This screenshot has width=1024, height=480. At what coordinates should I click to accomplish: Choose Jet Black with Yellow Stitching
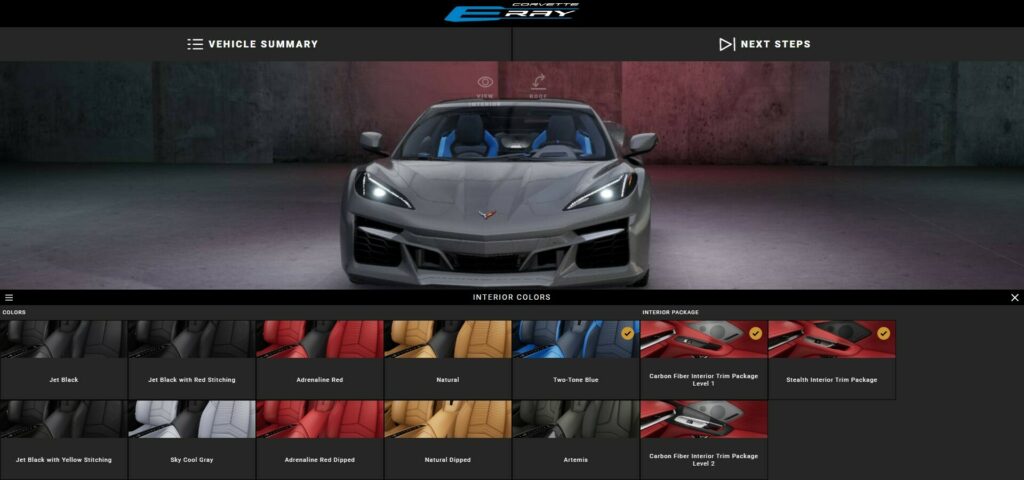coord(63,438)
